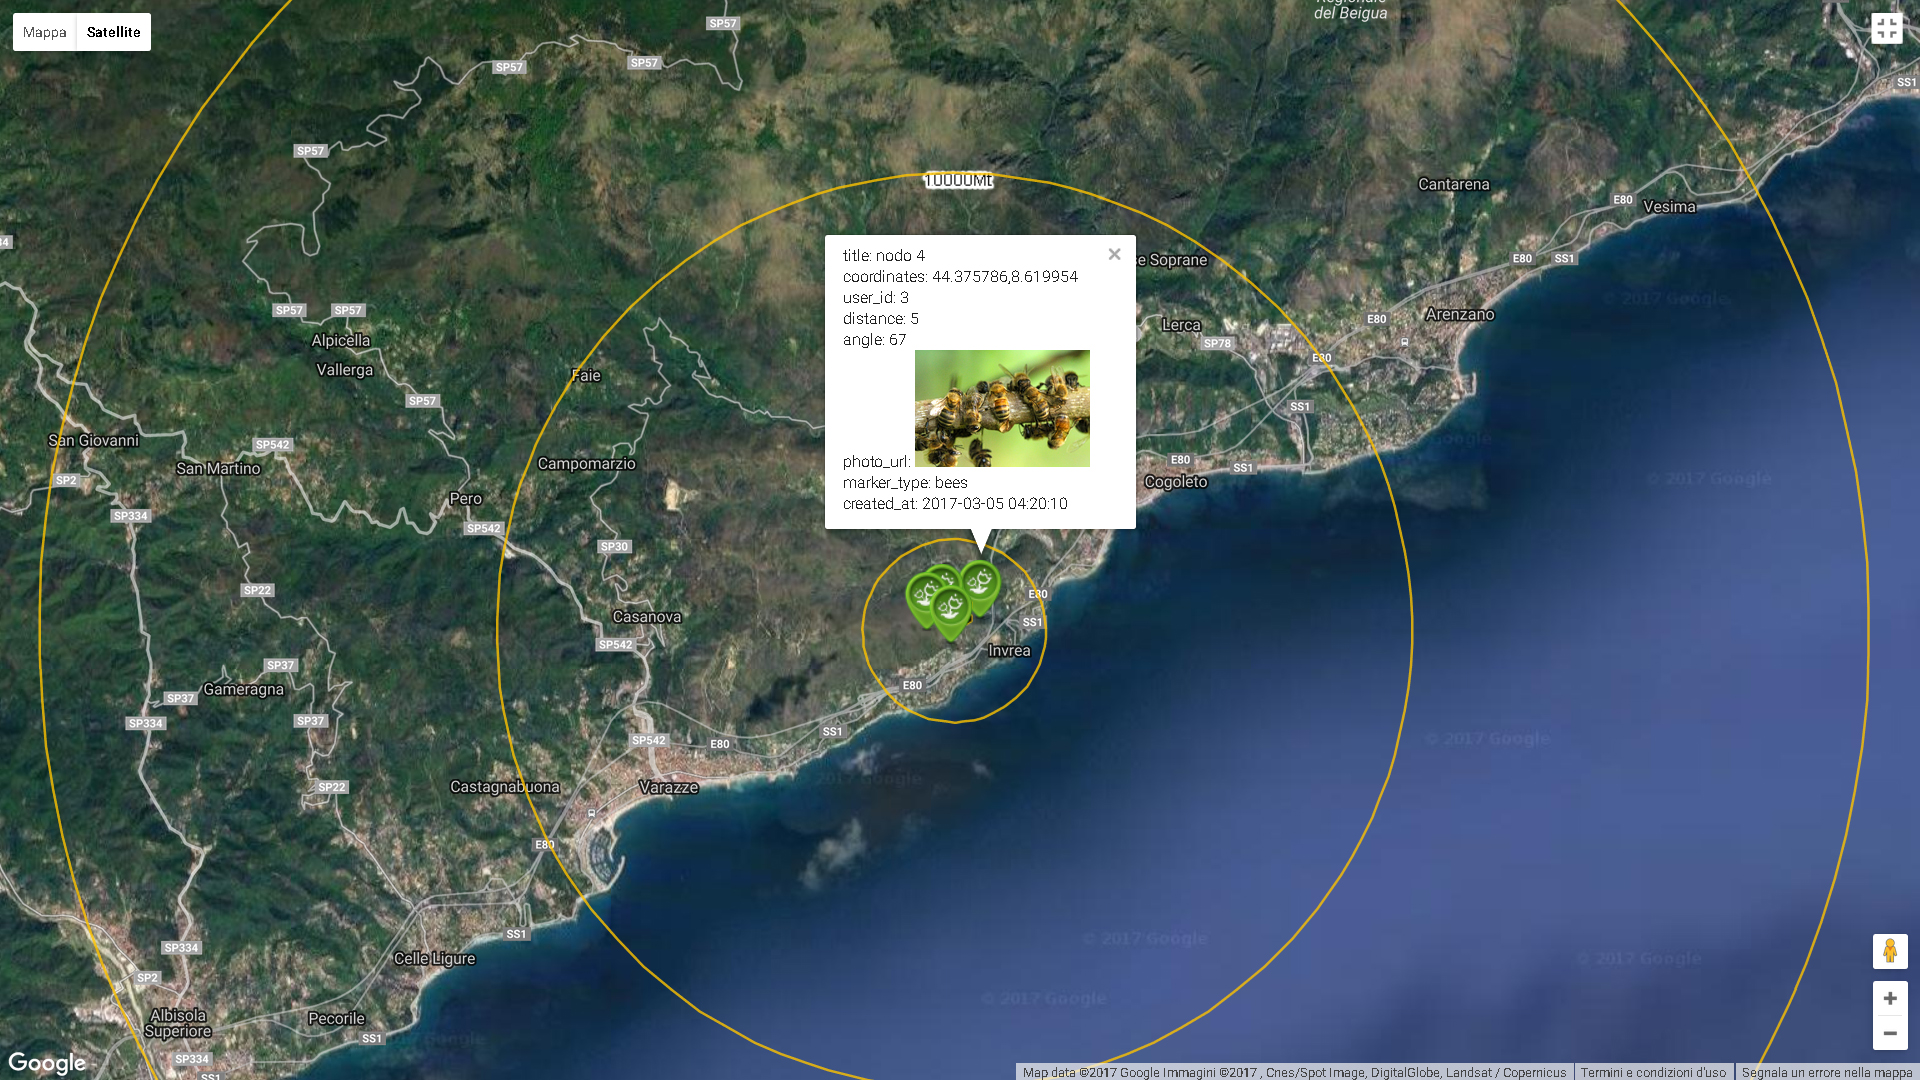Select the 'marker_type: bees' line
The height and width of the screenshot is (1080, 1920).
tap(905, 483)
